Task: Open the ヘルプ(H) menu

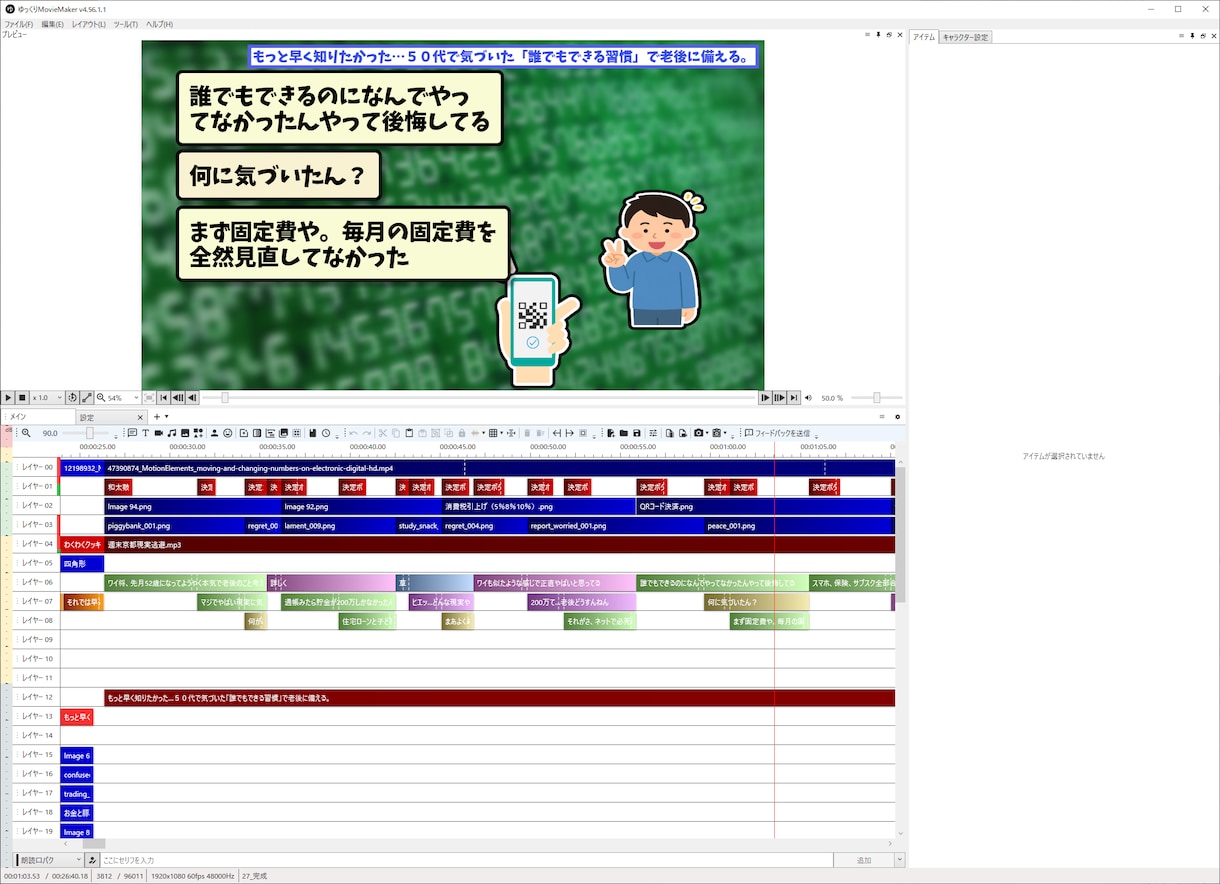Action: (159, 24)
